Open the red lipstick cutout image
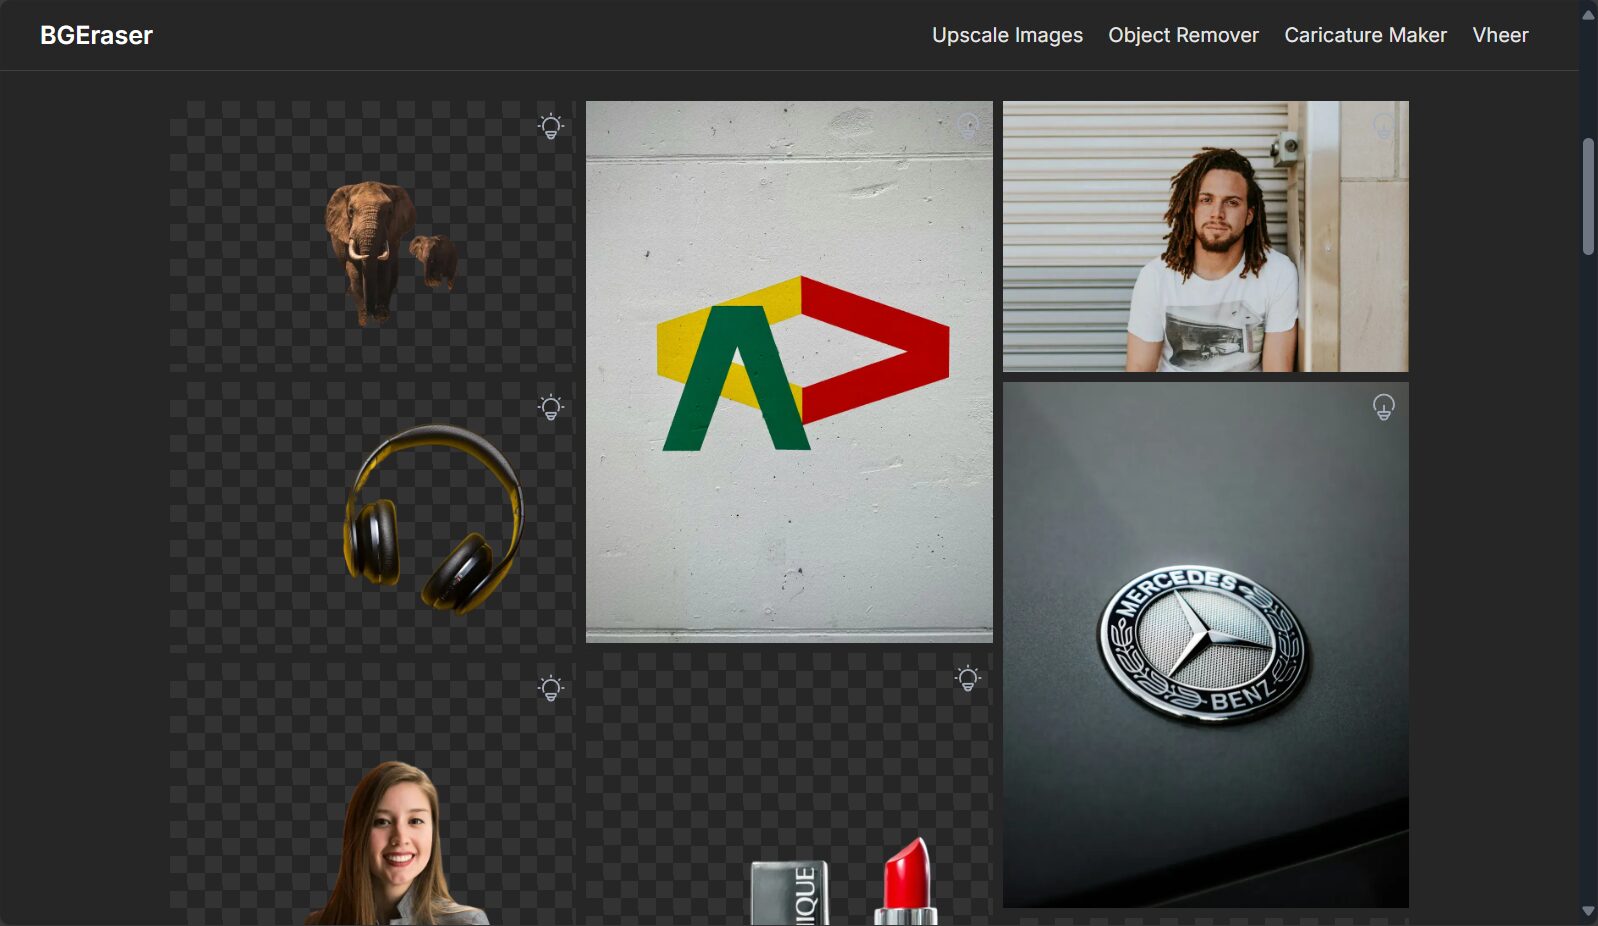This screenshot has height=926, width=1598. (x=789, y=790)
